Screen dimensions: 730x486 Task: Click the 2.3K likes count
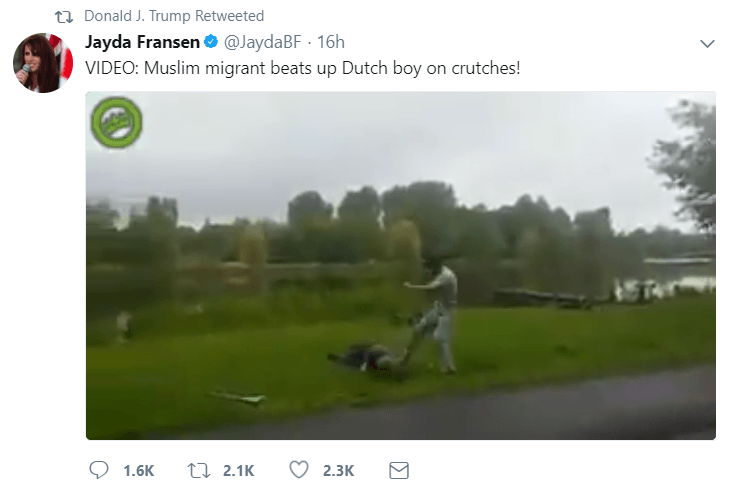point(338,471)
